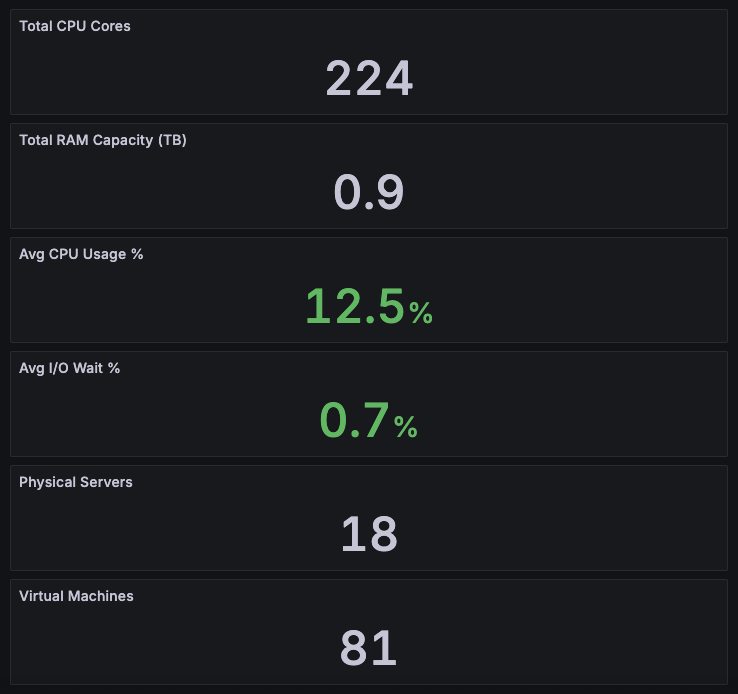738x694 pixels.
Task: Click the Avg I/O Wait % panel title
Action: [69, 368]
